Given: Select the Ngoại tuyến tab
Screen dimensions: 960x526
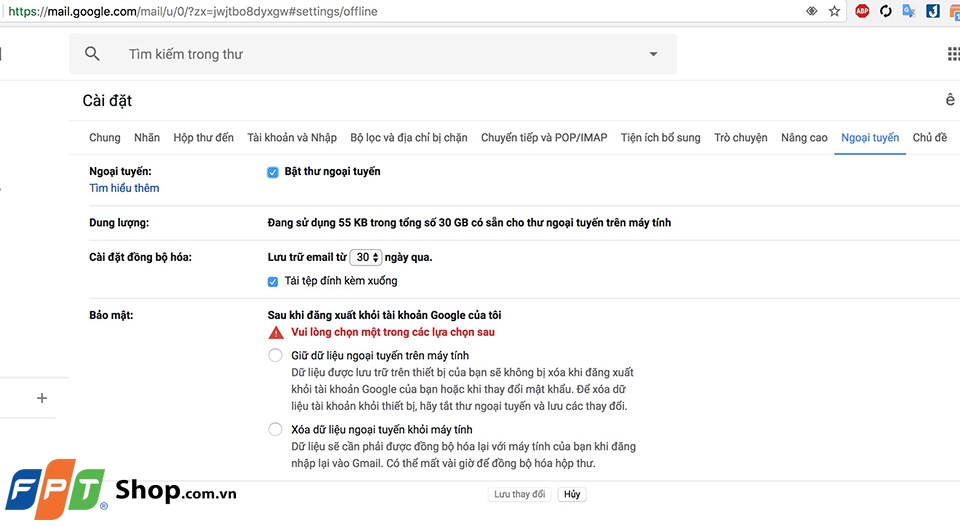Looking at the screenshot, I should (x=870, y=138).
